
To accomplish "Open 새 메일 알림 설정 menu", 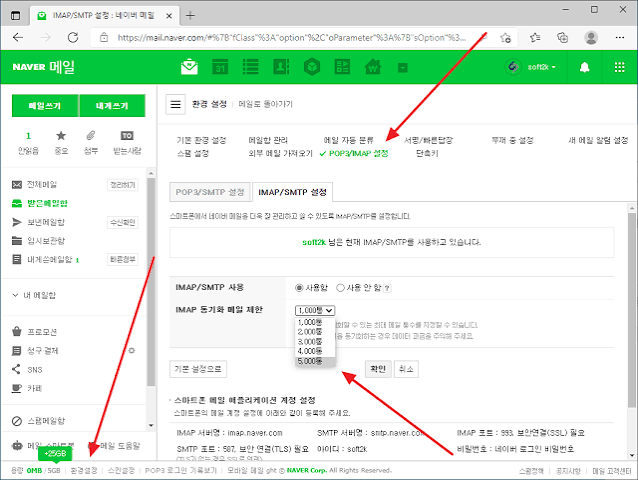I will (598, 140).
